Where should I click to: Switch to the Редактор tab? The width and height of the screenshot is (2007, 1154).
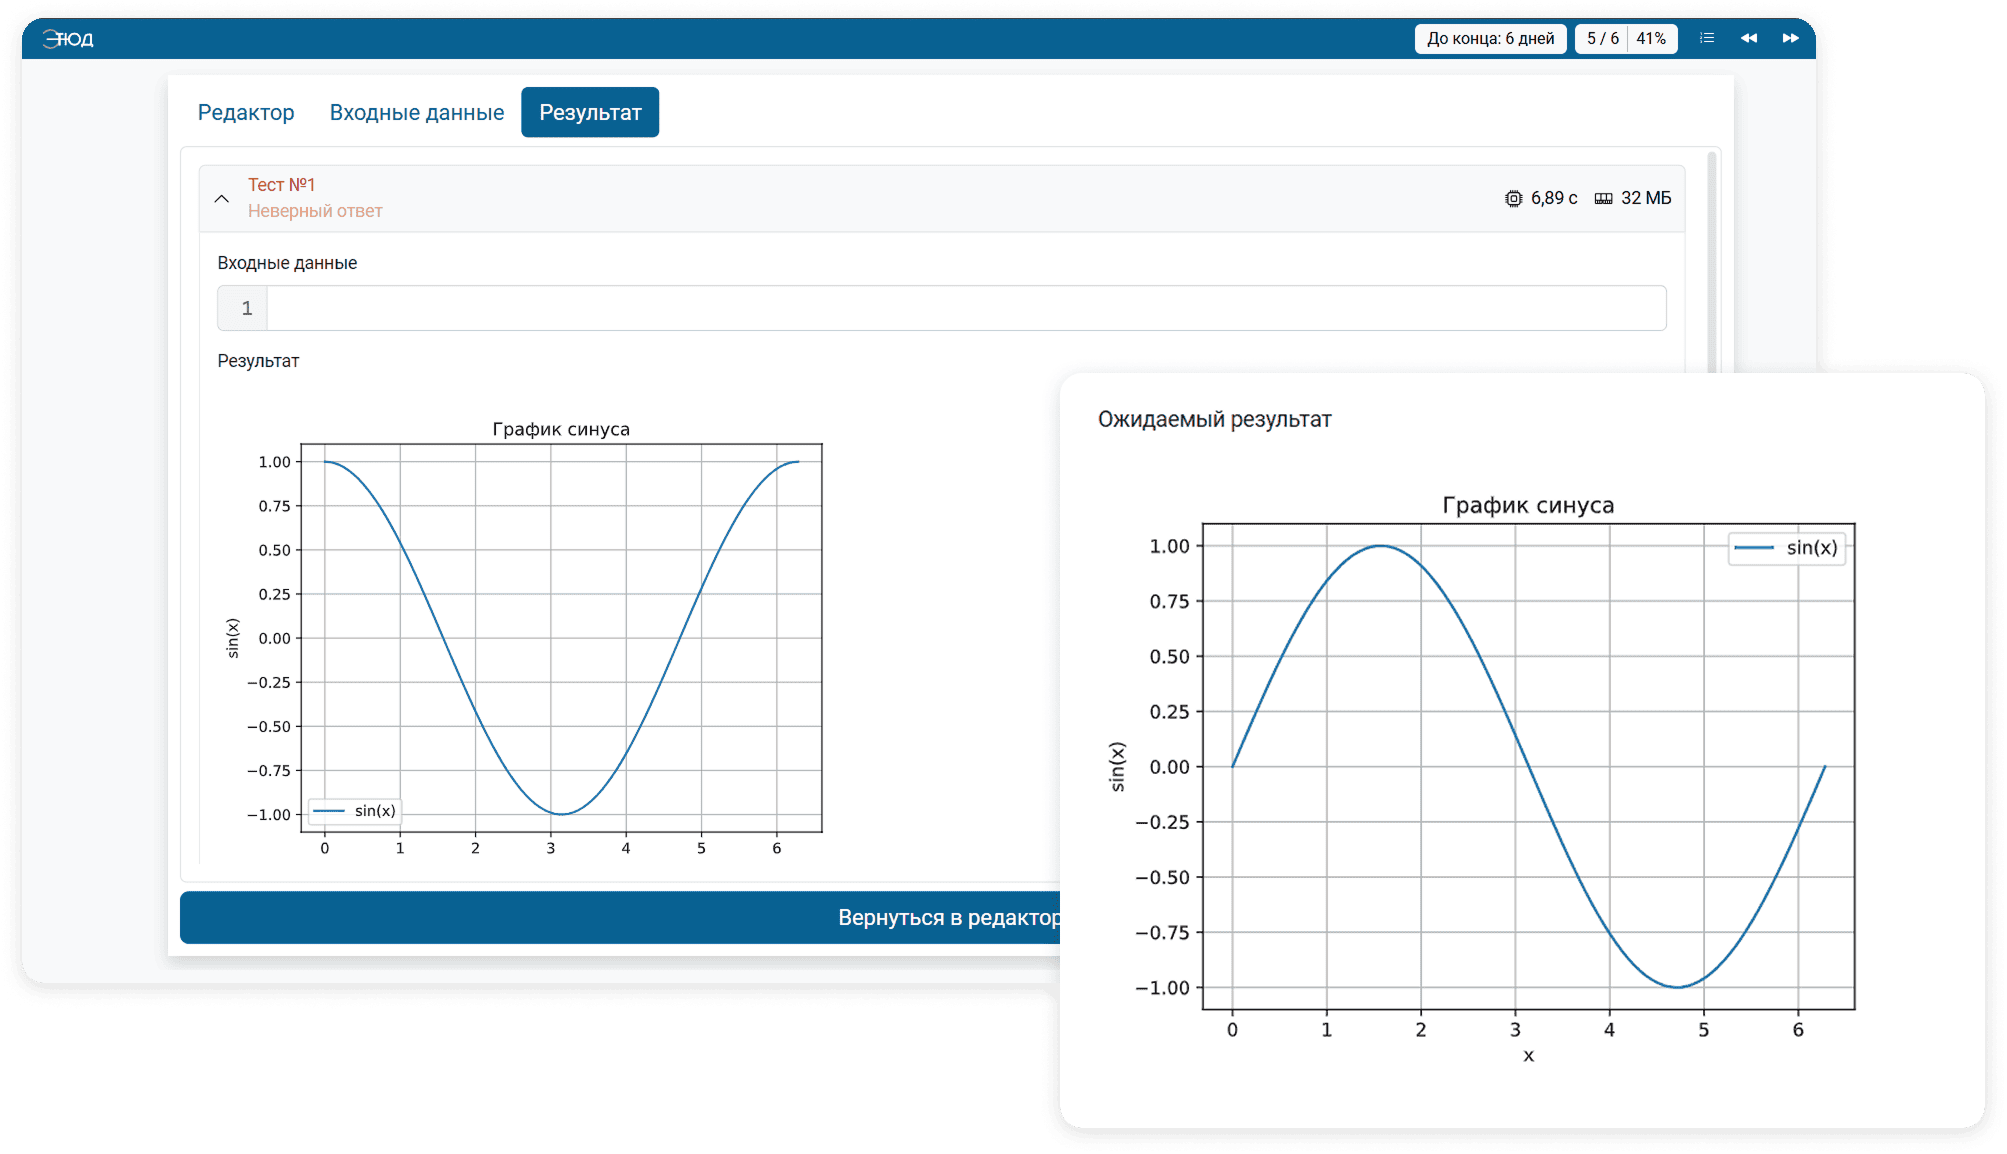246,113
